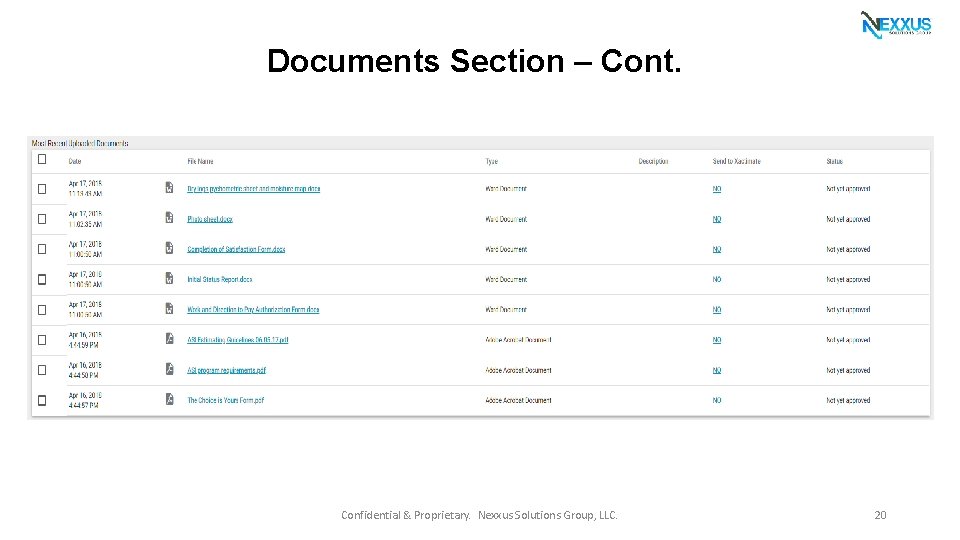Click the Send to Xactimate column header
Image resolution: width=960 pixels, height=540 pixels.
pyautogui.click(x=737, y=162)
